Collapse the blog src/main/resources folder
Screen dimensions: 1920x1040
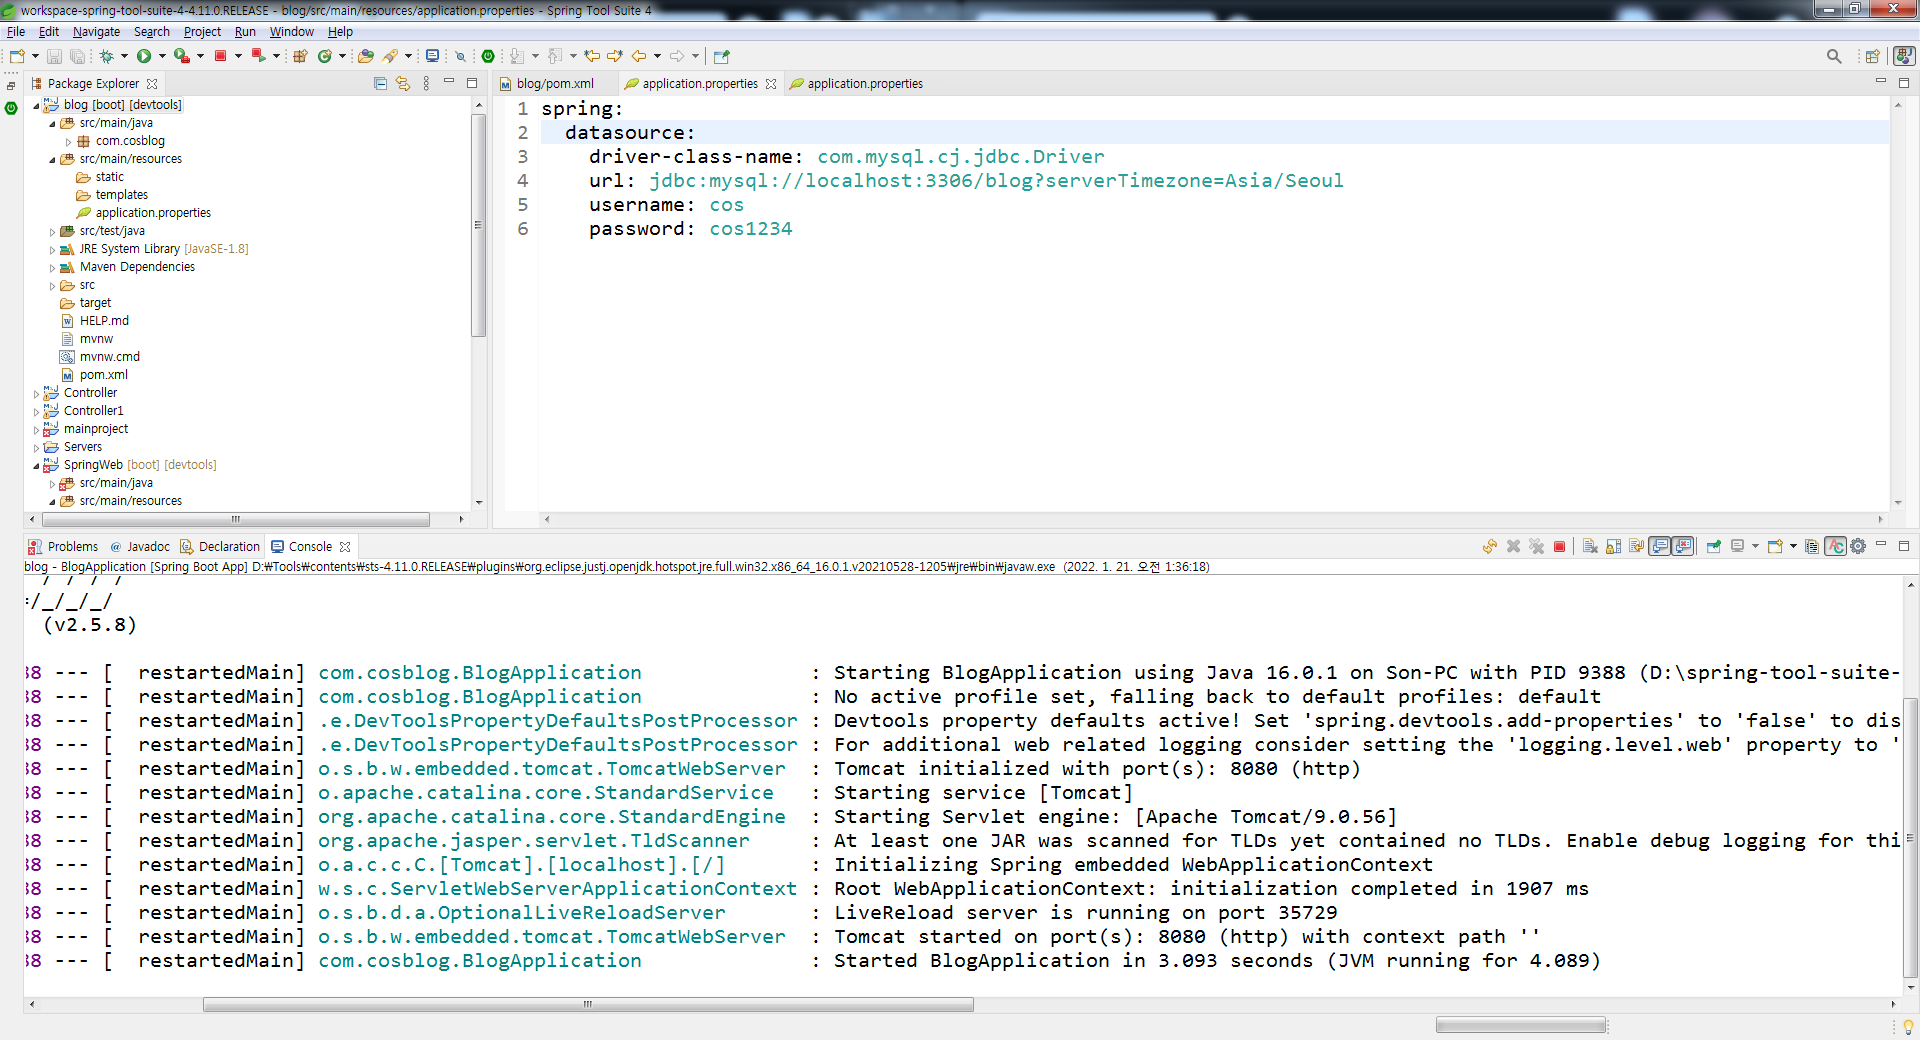52,159
